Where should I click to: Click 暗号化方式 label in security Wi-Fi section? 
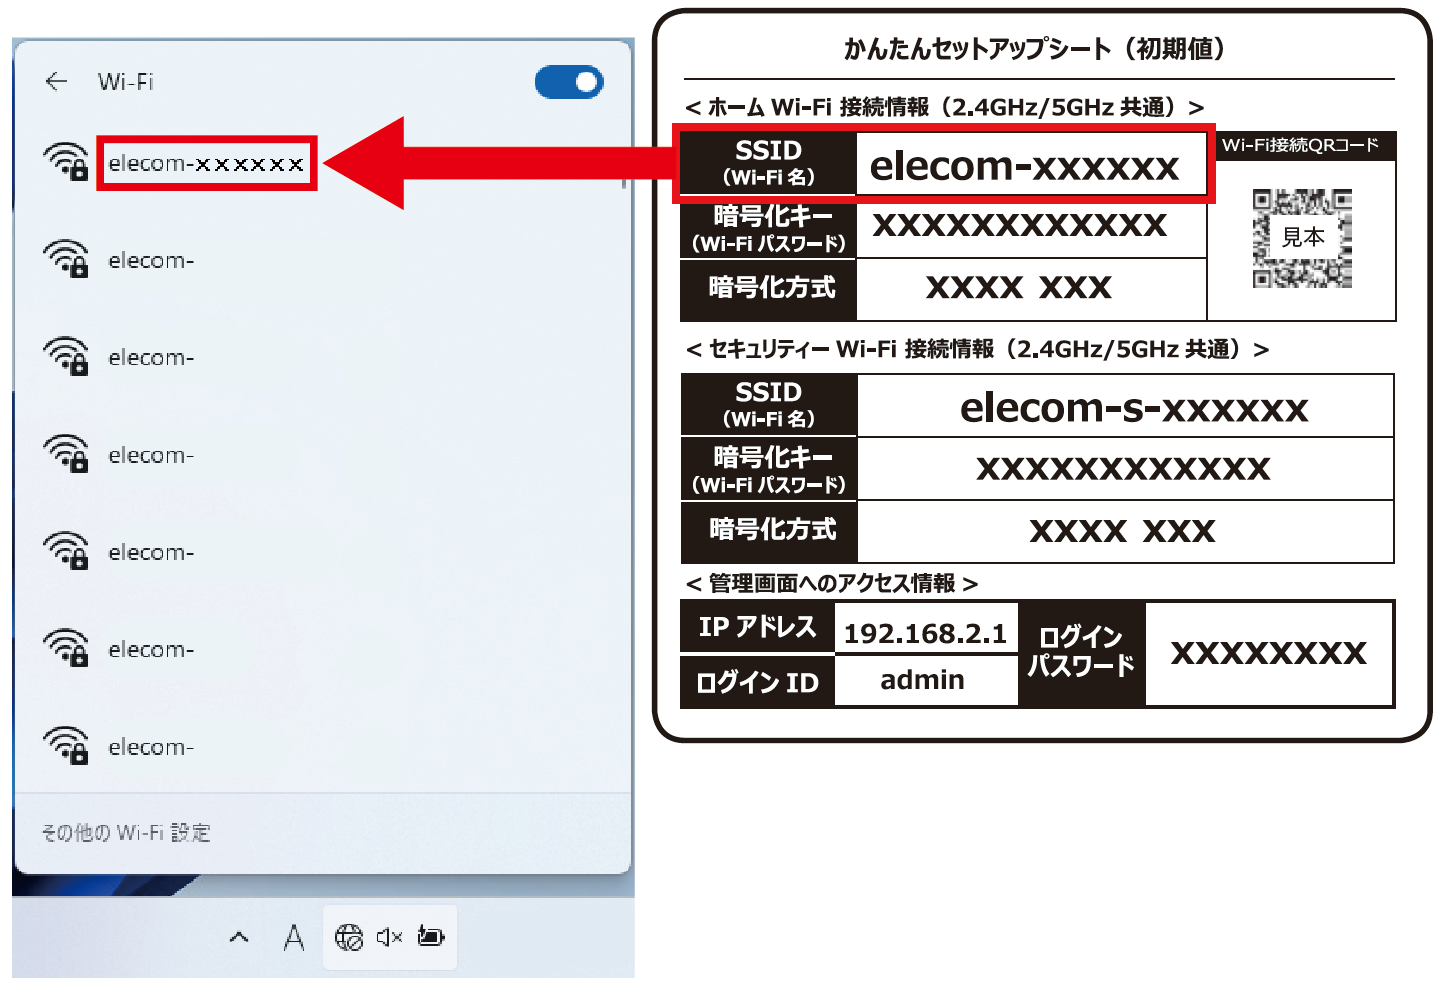point(768,530)
